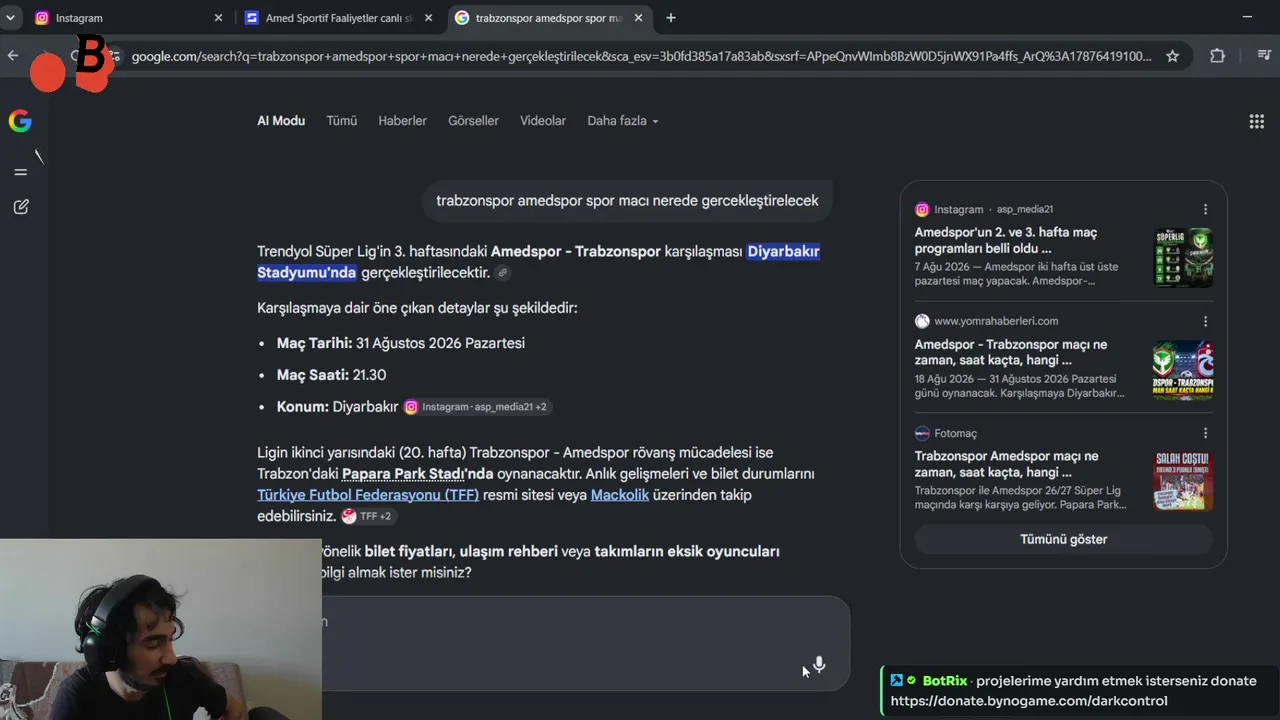Select the AI Modu tab
This screenshot has width=1280, height=720.
[281, 121]
